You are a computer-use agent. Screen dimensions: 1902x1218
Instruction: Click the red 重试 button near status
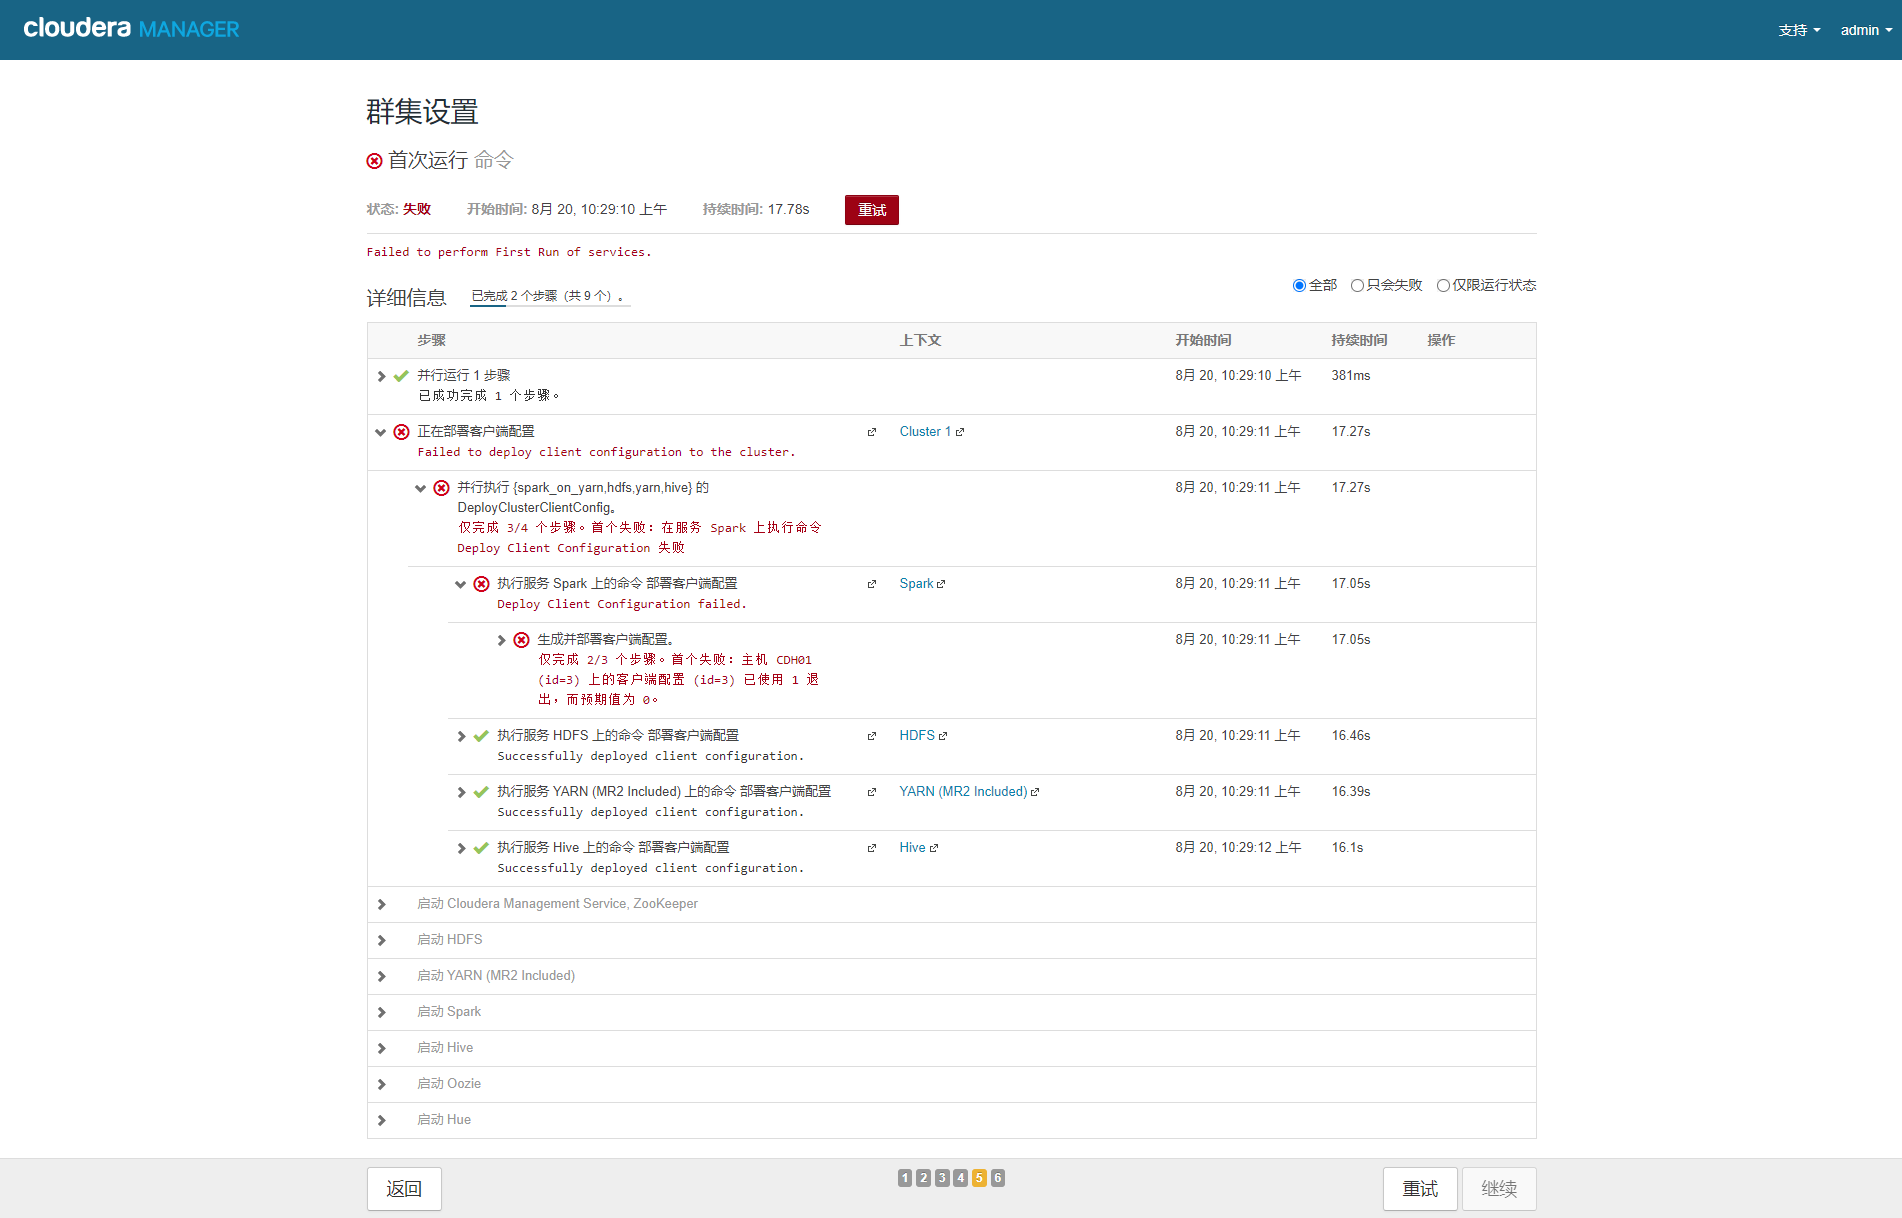click(871, 210)
